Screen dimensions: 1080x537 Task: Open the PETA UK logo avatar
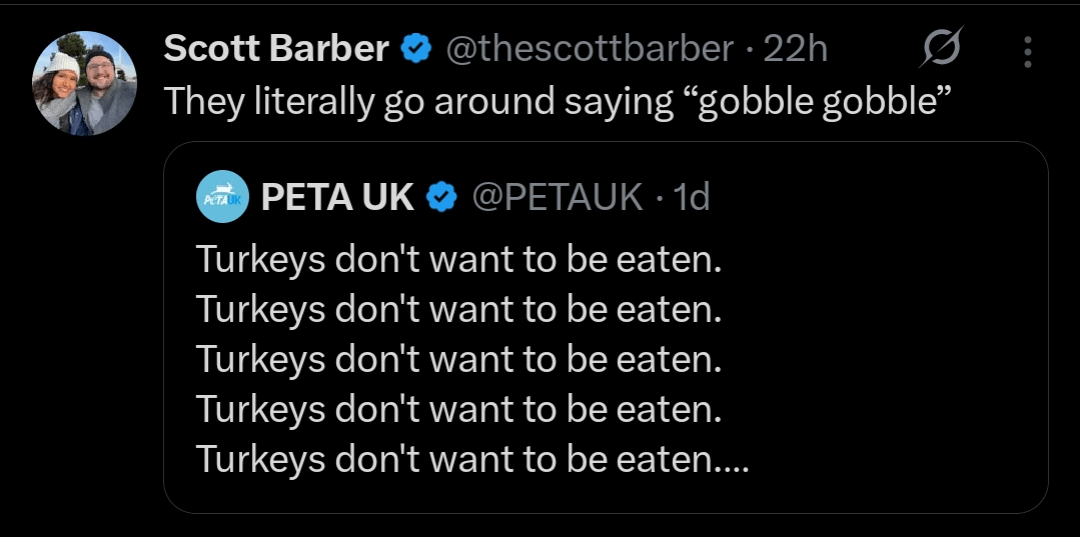[x=222, y=196]
